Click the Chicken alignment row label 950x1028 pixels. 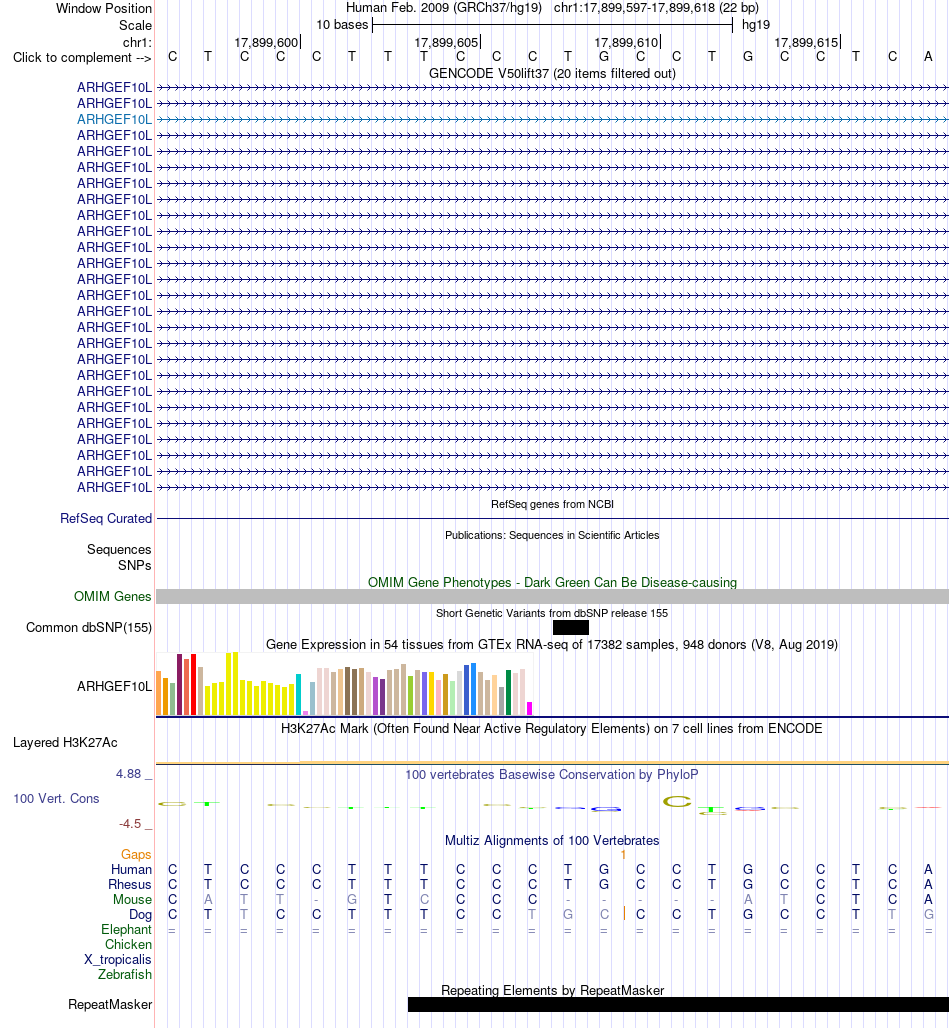click(x=128, y=945)
